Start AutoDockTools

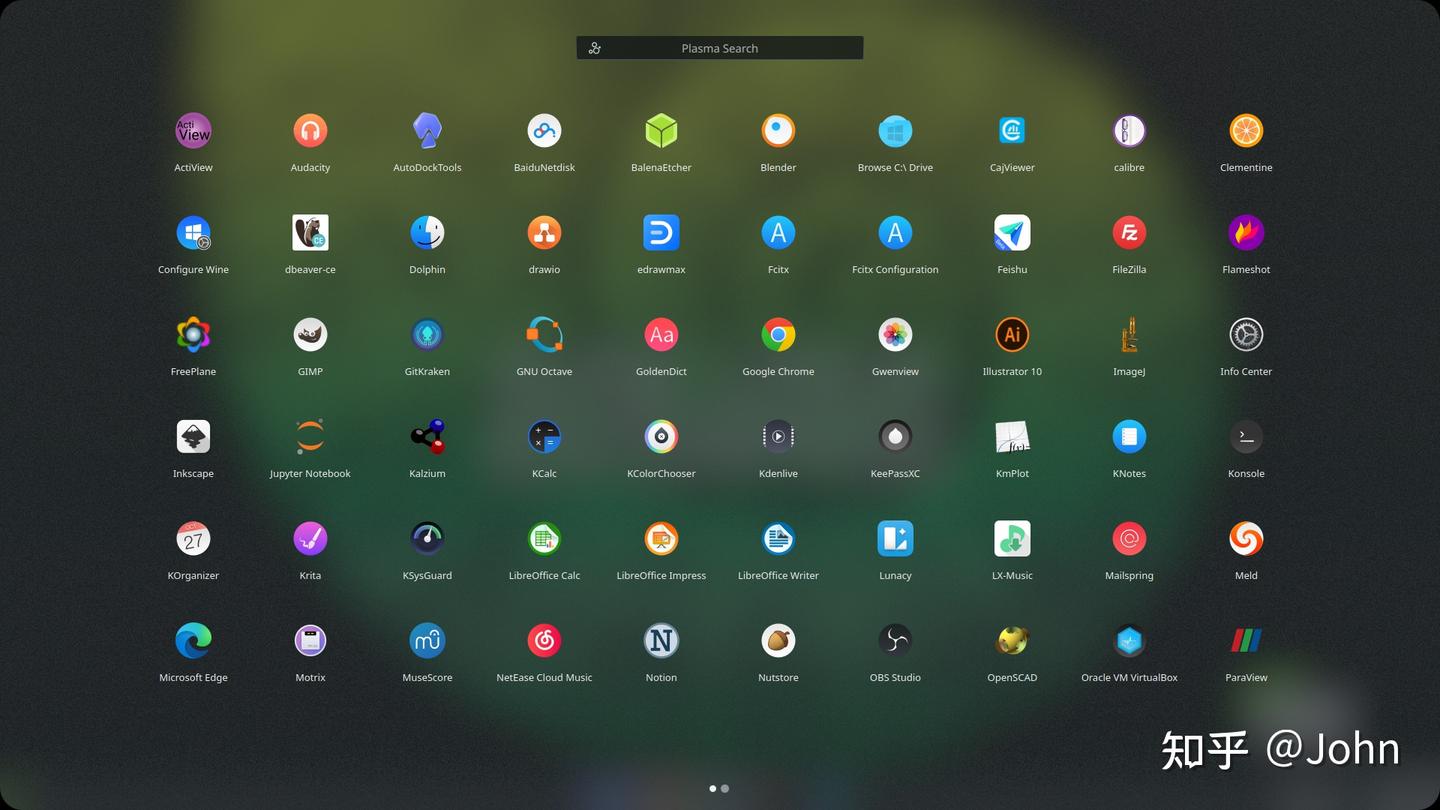pyautogui.click(x=427, y=131)
